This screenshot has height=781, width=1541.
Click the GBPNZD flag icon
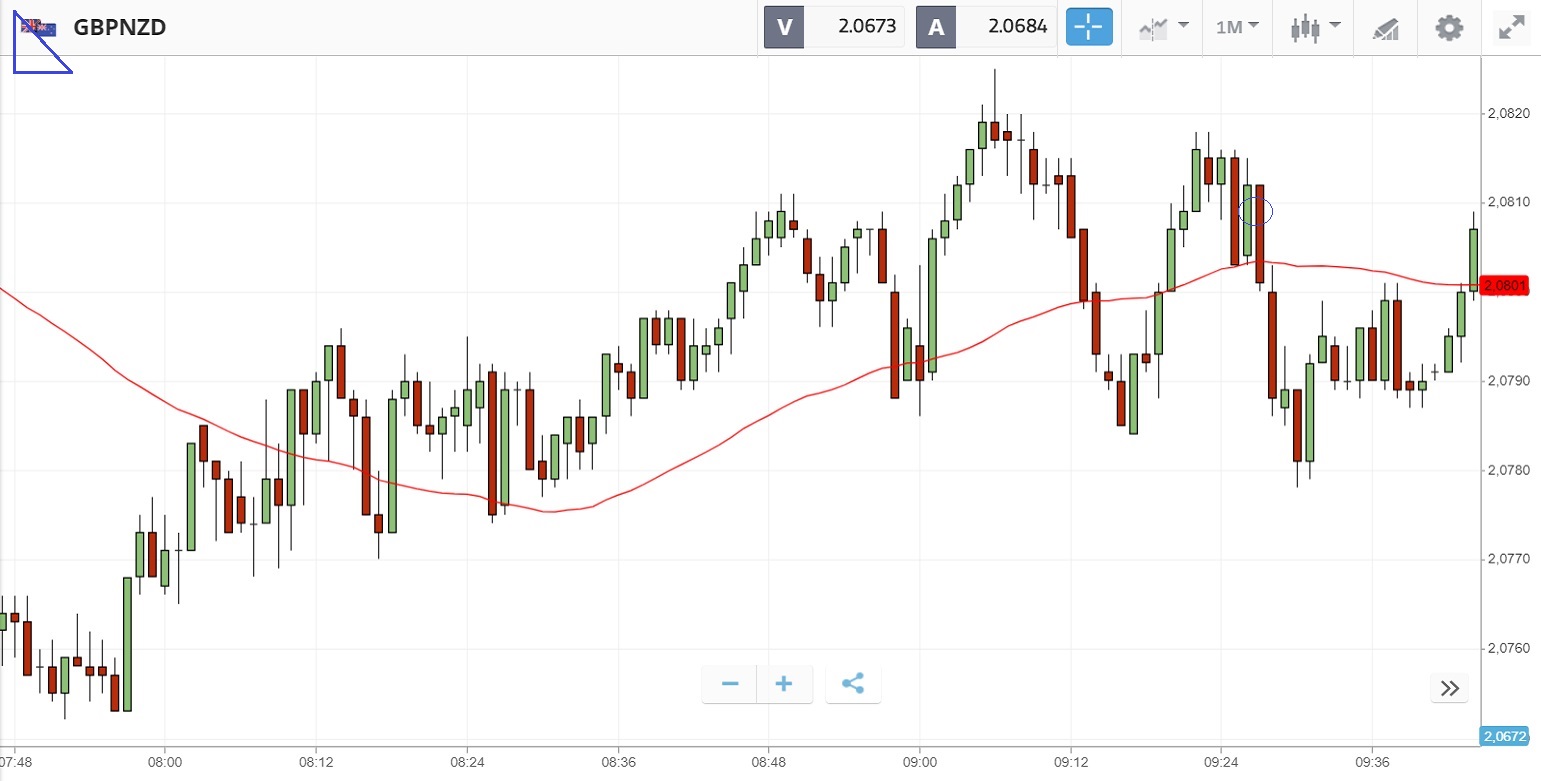(x=42, y=28)
